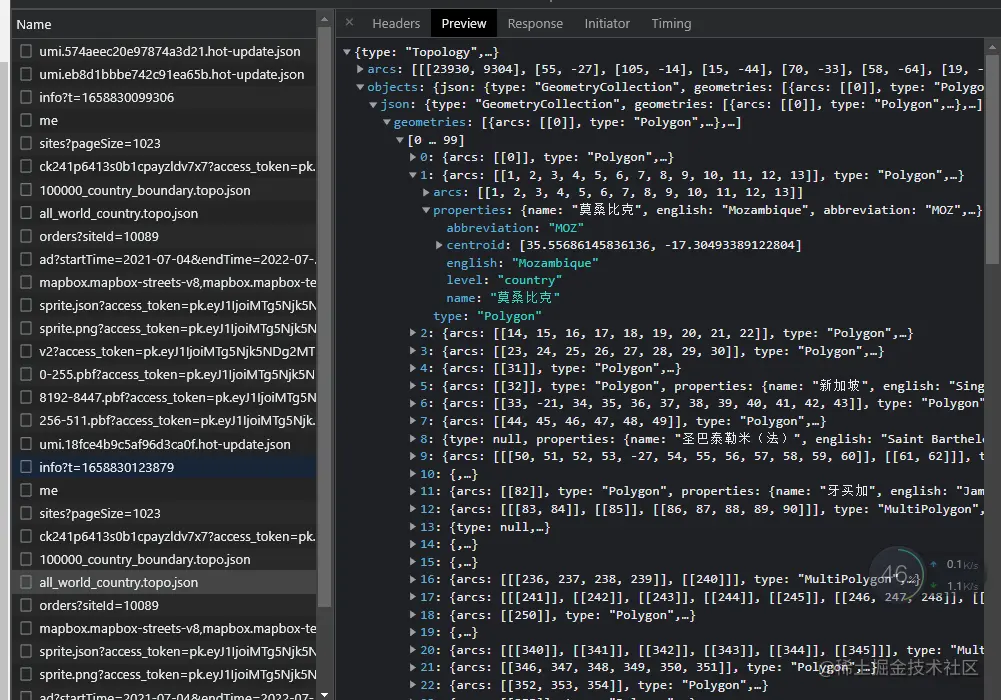Tick checkbox for 0-255.pbf request
The image size is (1001, 700).
click(26, 375)
